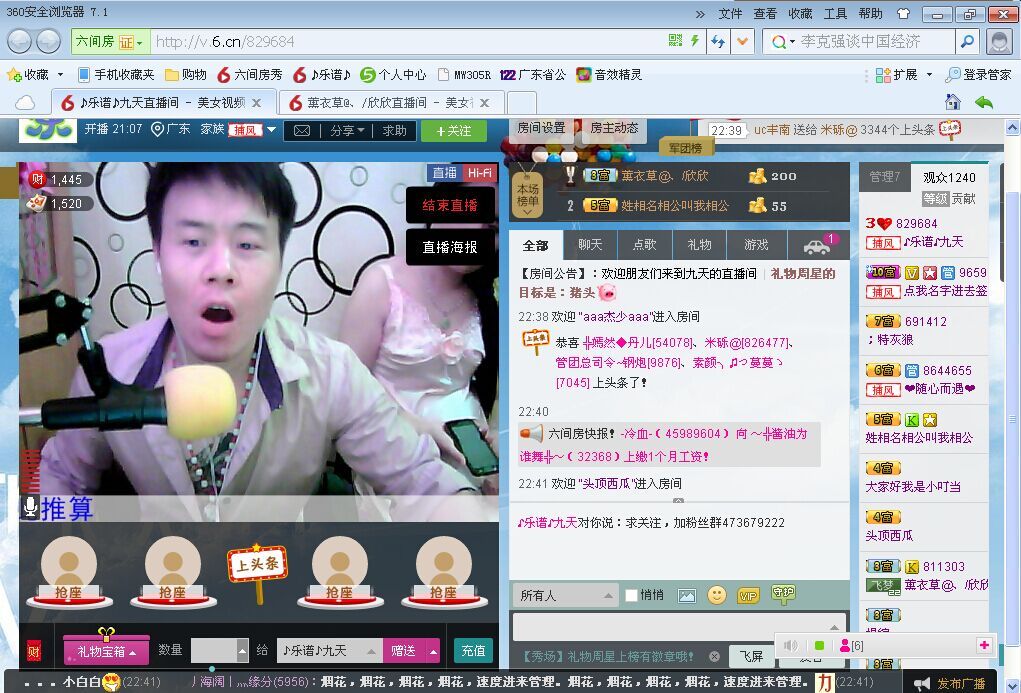Click the green undo-close-tab arrow icon

984,102
